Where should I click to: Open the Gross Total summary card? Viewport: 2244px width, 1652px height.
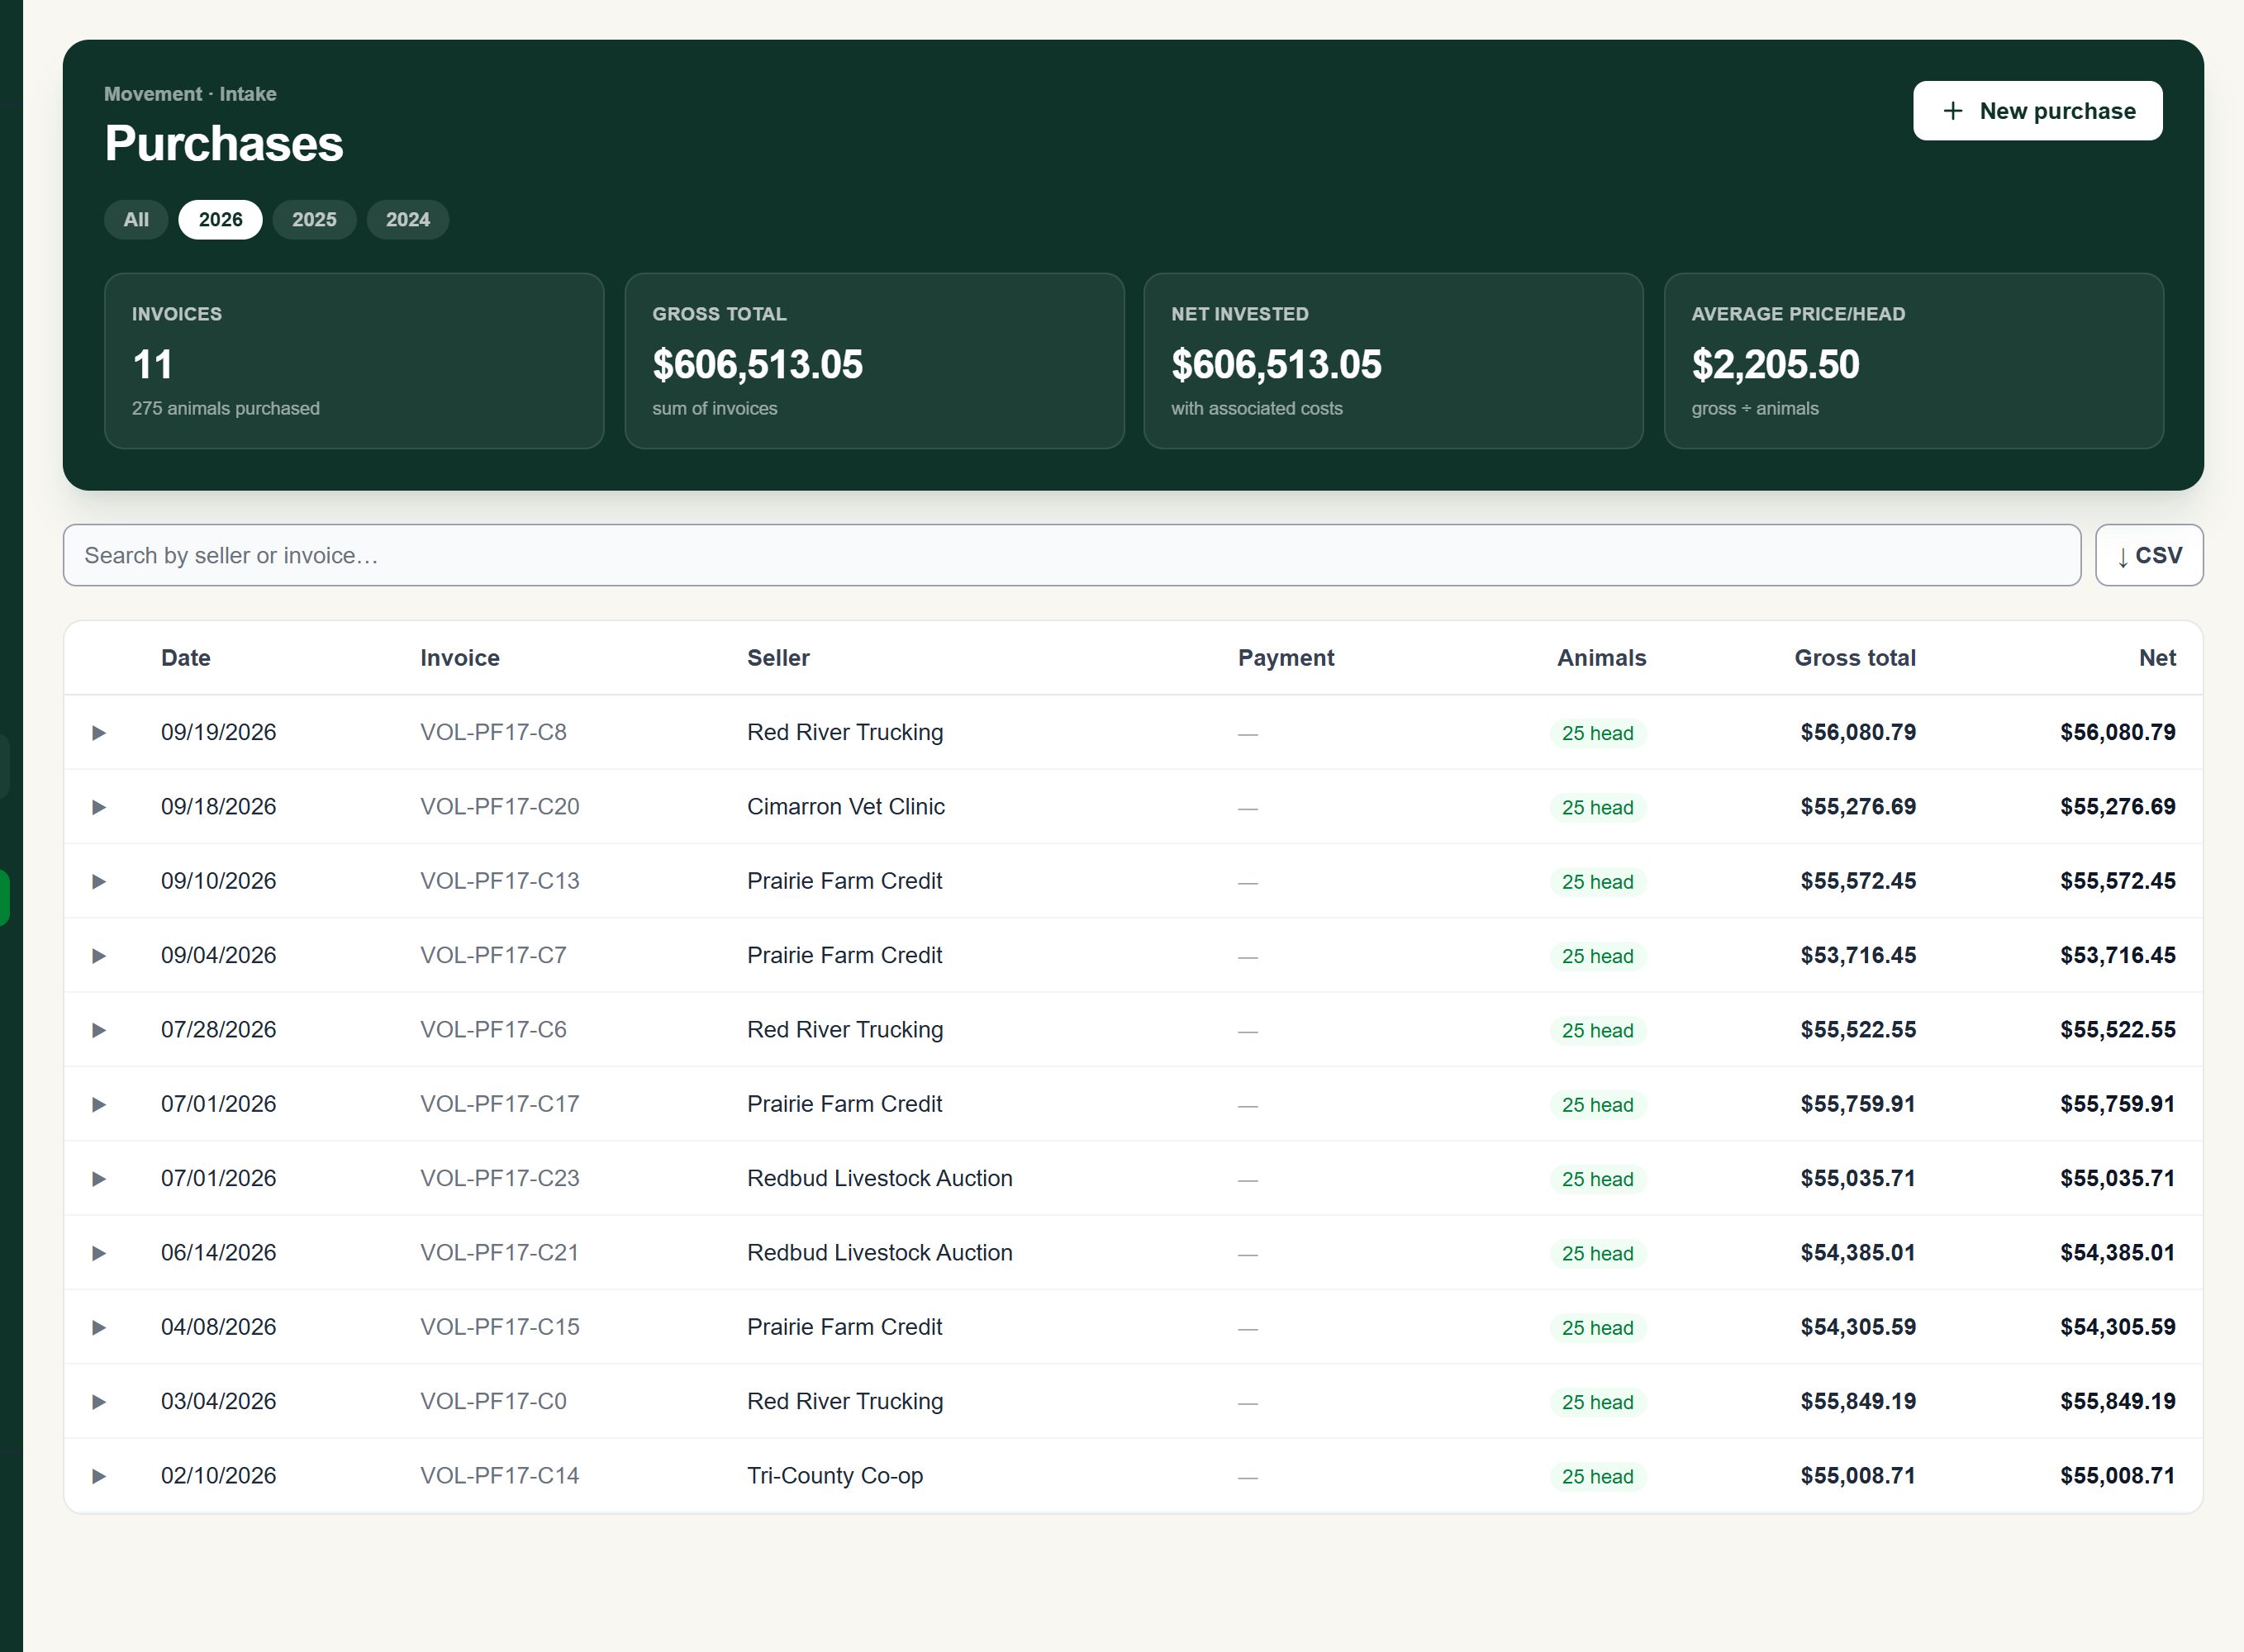tap(874, 361)
